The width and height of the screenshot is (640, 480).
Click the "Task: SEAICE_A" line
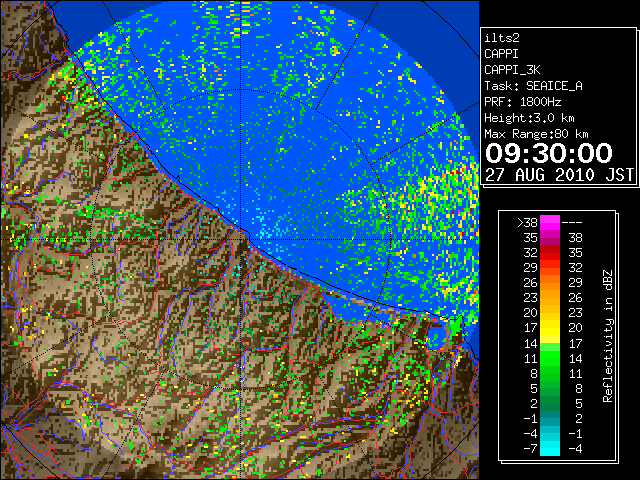[x=533, y=86]
